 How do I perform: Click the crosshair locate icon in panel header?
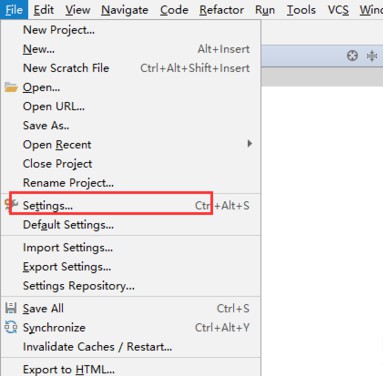[352, 56]
